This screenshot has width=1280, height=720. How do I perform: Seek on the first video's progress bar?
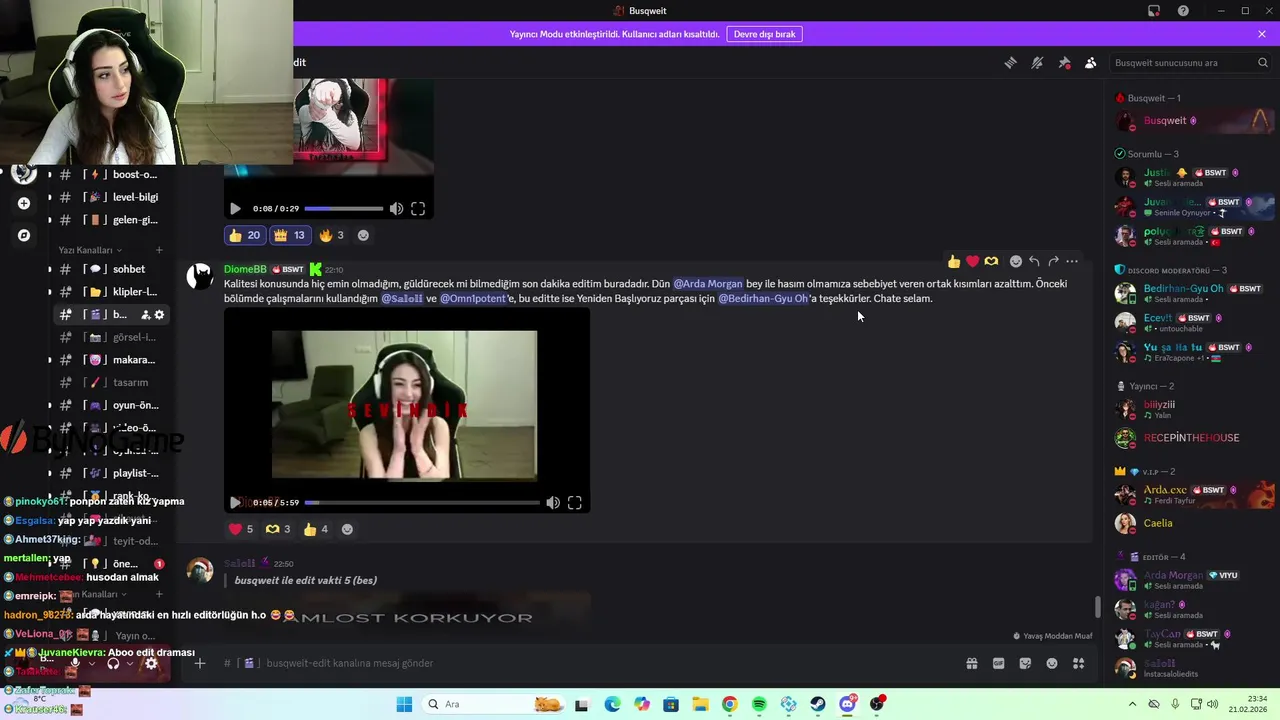point(343,209)
